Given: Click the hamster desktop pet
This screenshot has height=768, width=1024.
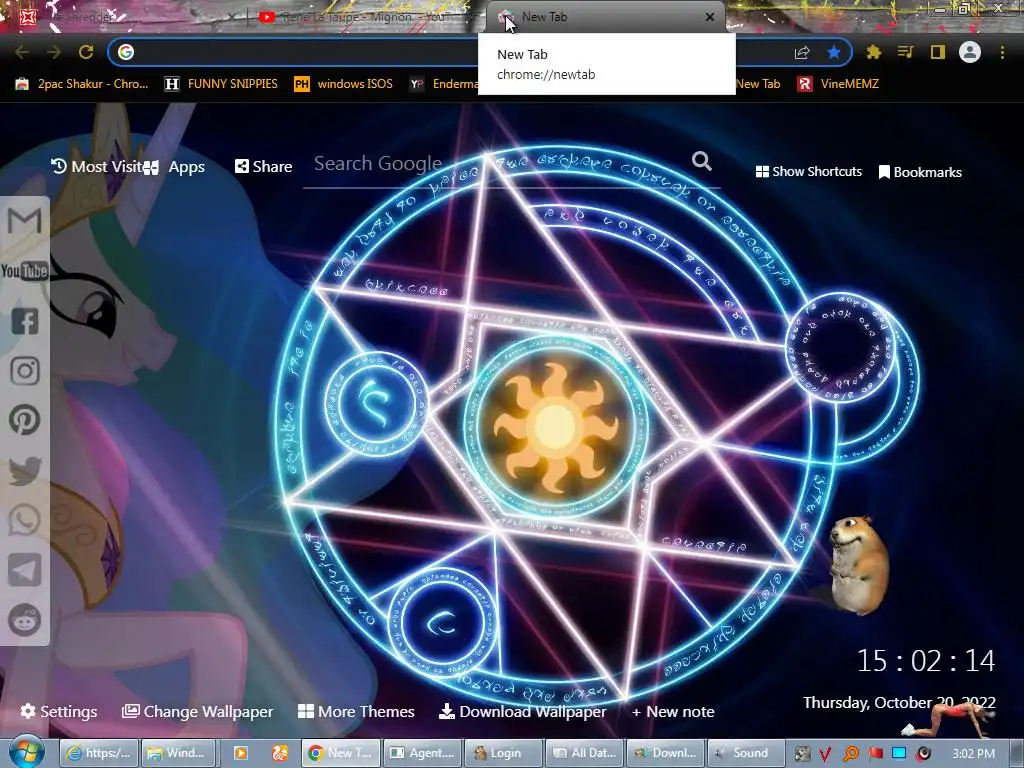Looking at the screenshot, I should [857, 564].
